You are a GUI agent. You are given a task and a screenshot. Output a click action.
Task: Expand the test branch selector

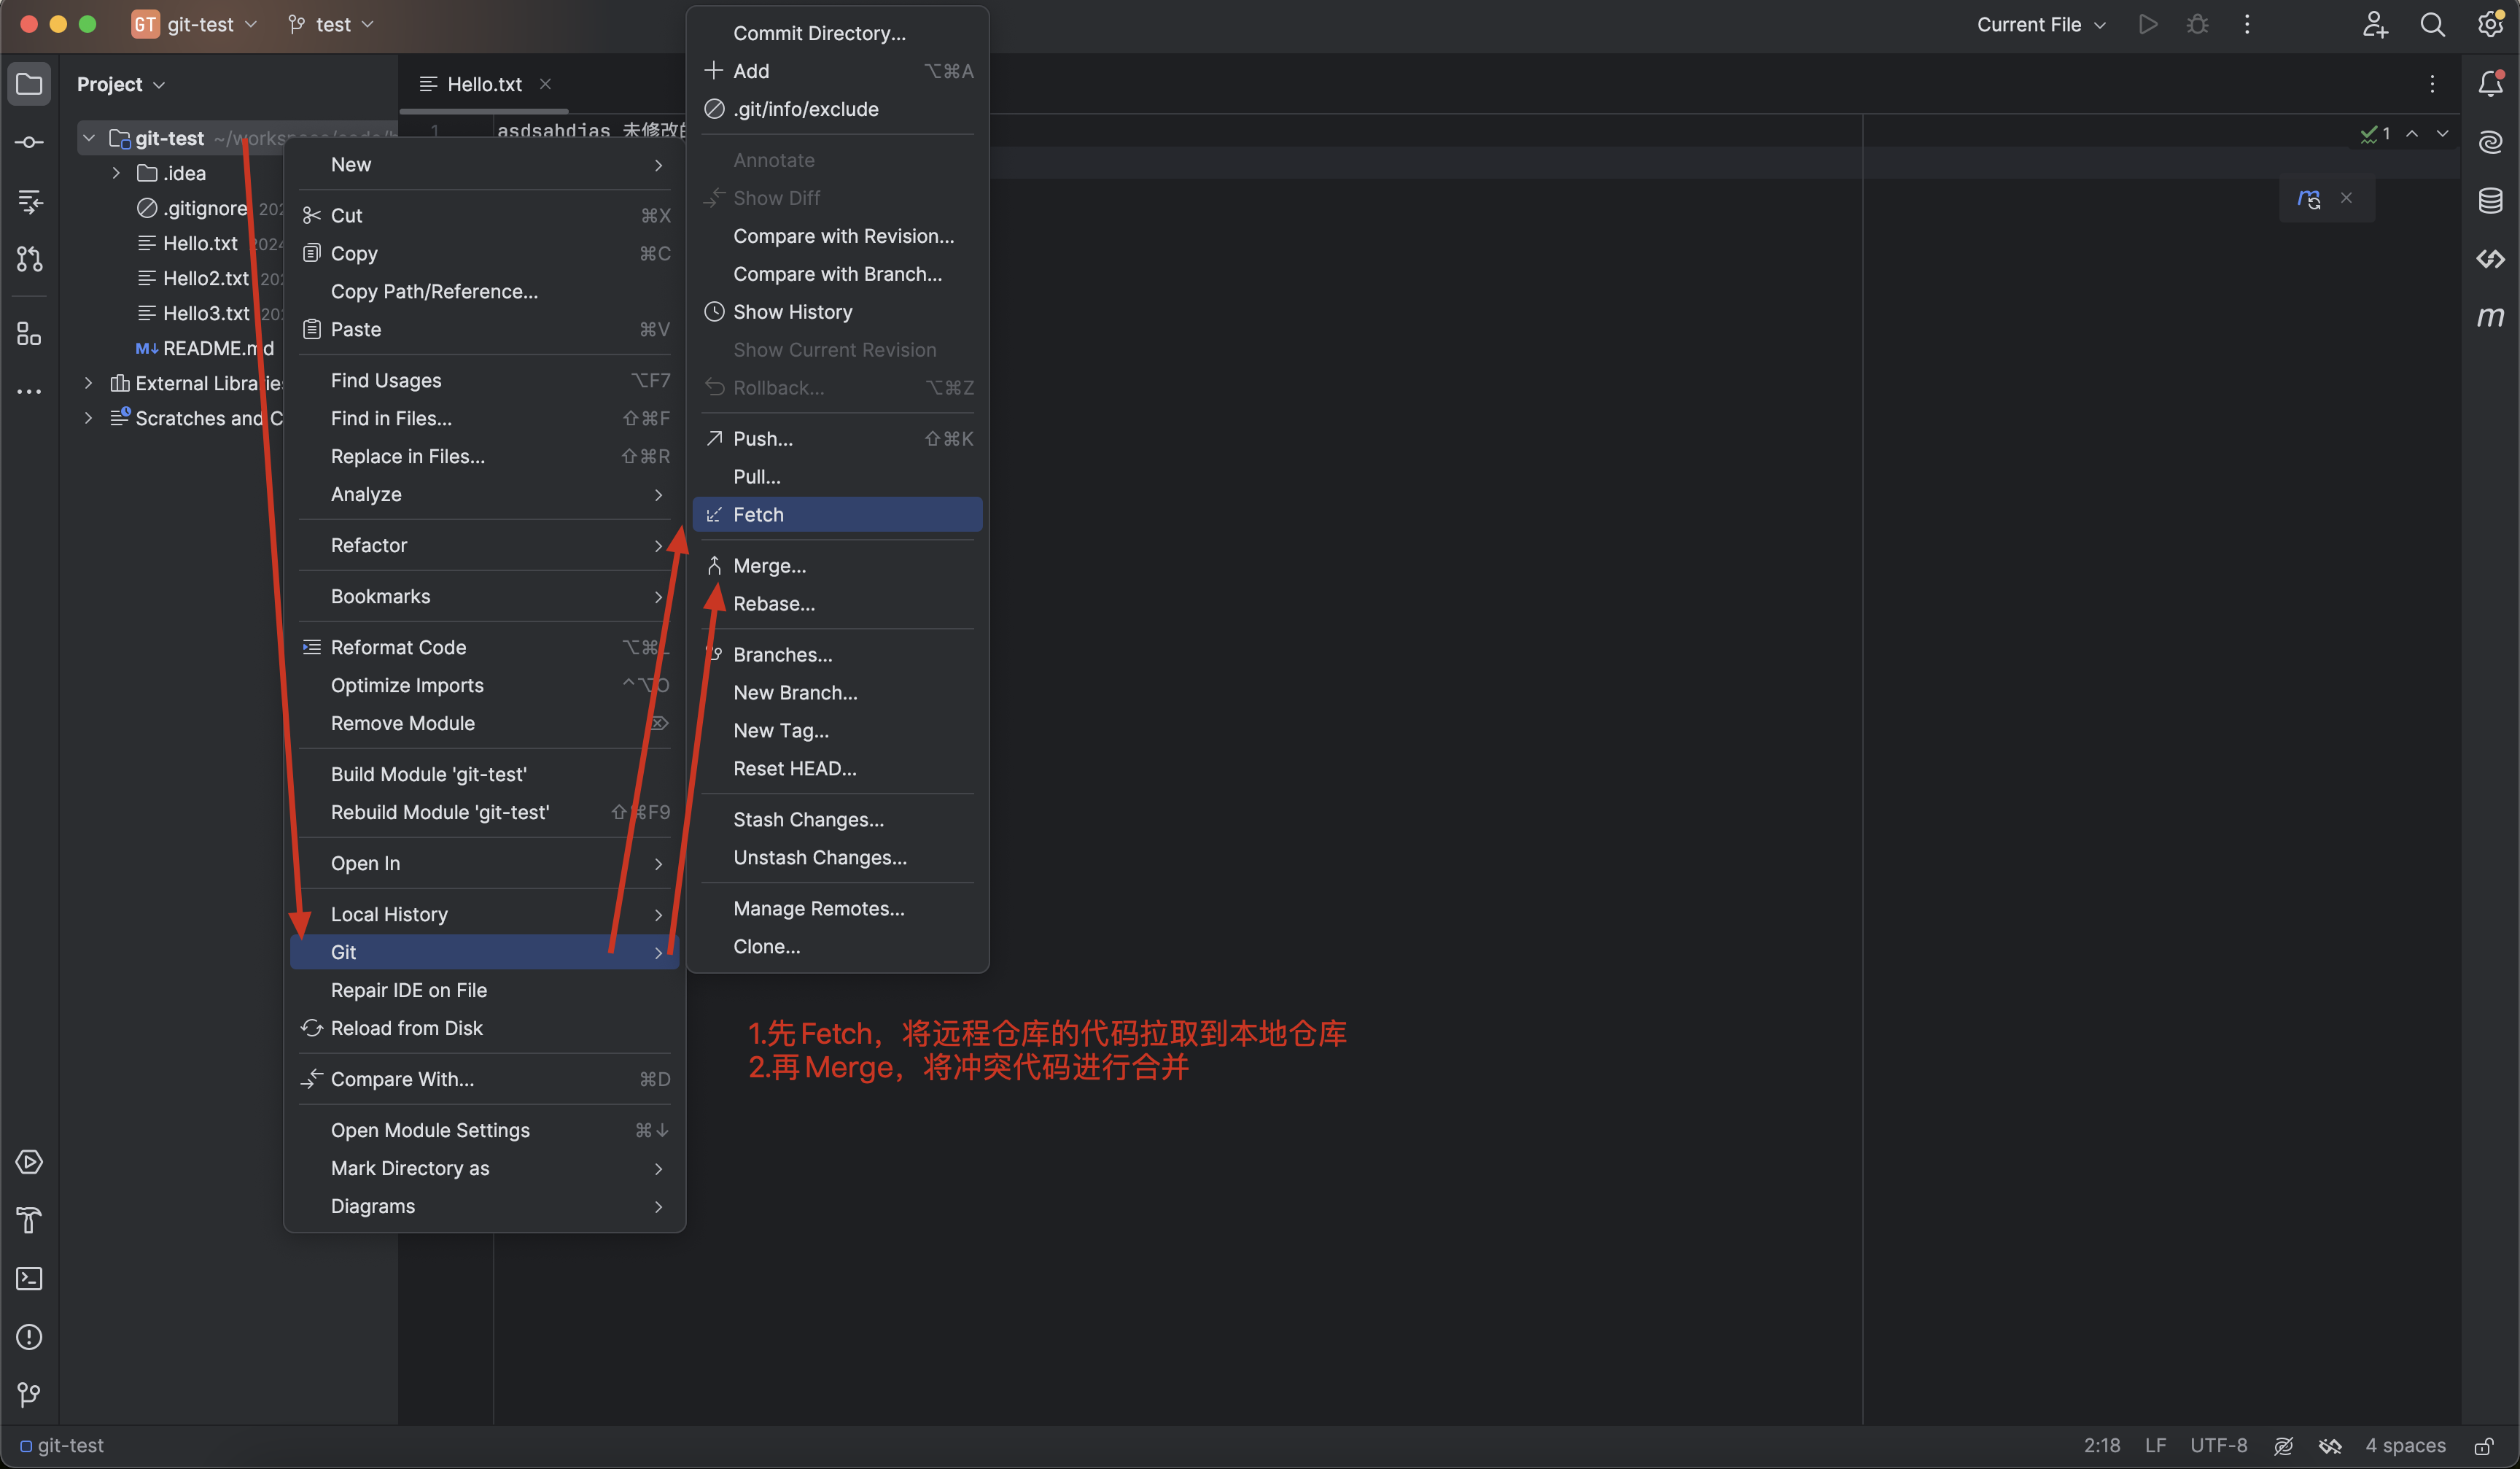point(330,24)
